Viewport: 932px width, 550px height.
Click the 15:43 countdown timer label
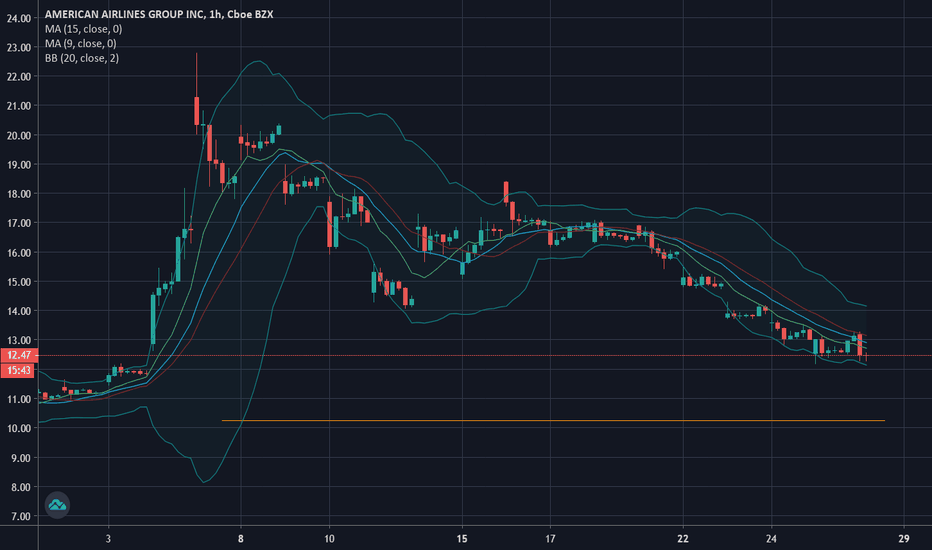(x=19, y=370)
